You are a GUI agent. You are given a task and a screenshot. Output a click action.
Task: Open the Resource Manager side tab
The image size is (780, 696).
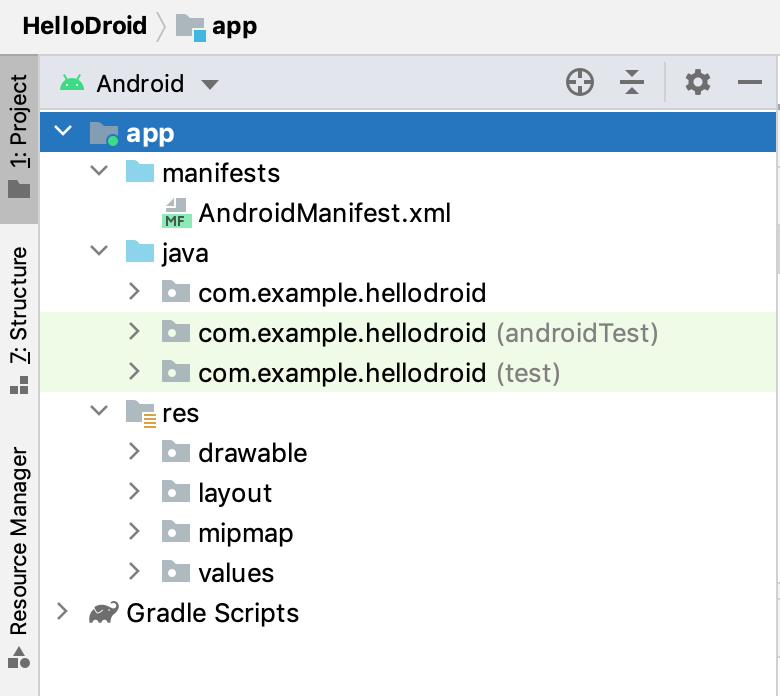coord(19,556)
